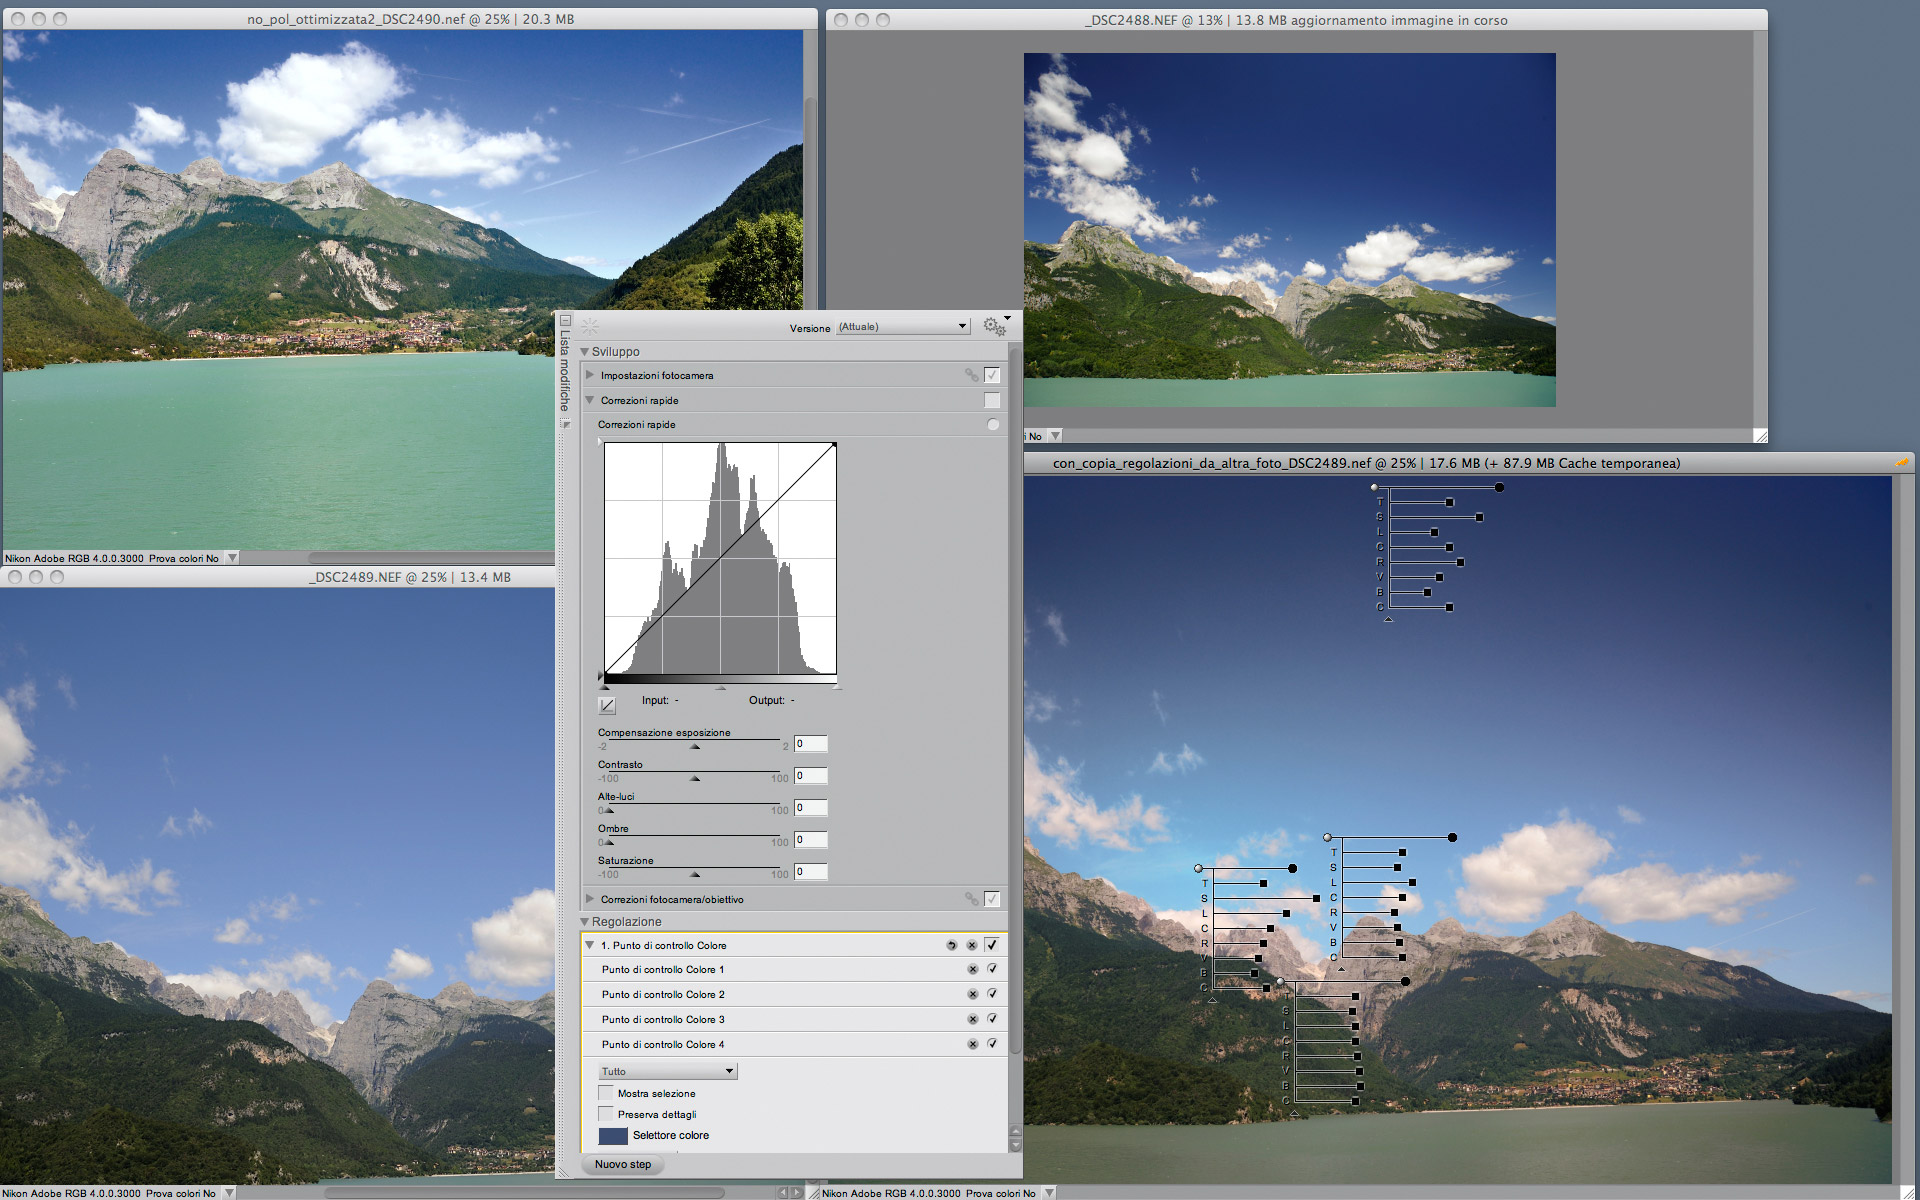Open the Versione (Attuale) dropdown

click(x=903, y=327)
